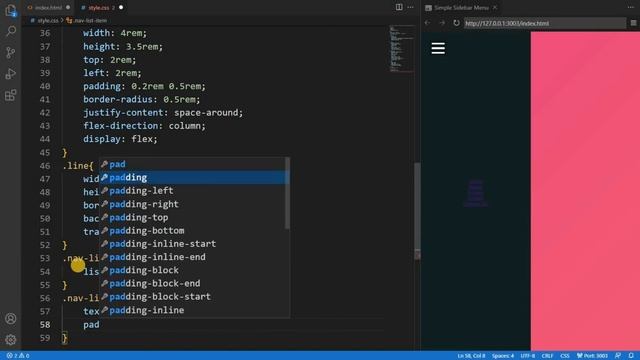Viewport: 640px width, 360px height.
Task: Click Spaces: 4 indentation setting
Action: (x=502, y=356)
